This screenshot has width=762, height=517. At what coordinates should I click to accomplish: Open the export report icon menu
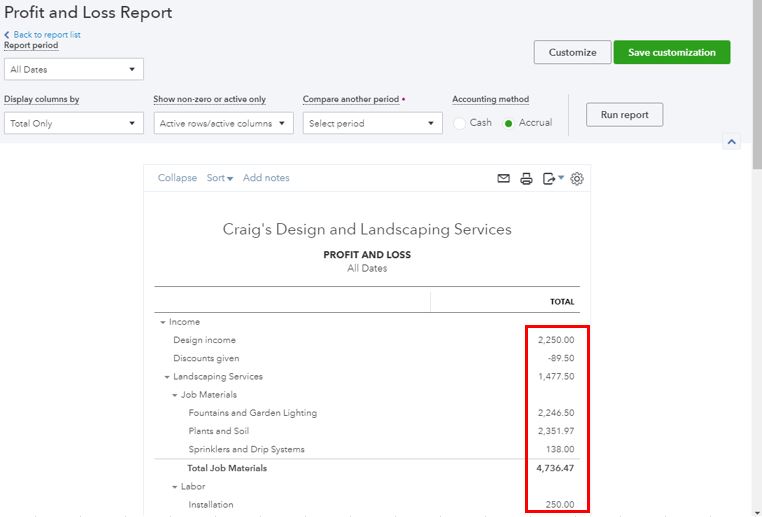(x=553, y=178)
